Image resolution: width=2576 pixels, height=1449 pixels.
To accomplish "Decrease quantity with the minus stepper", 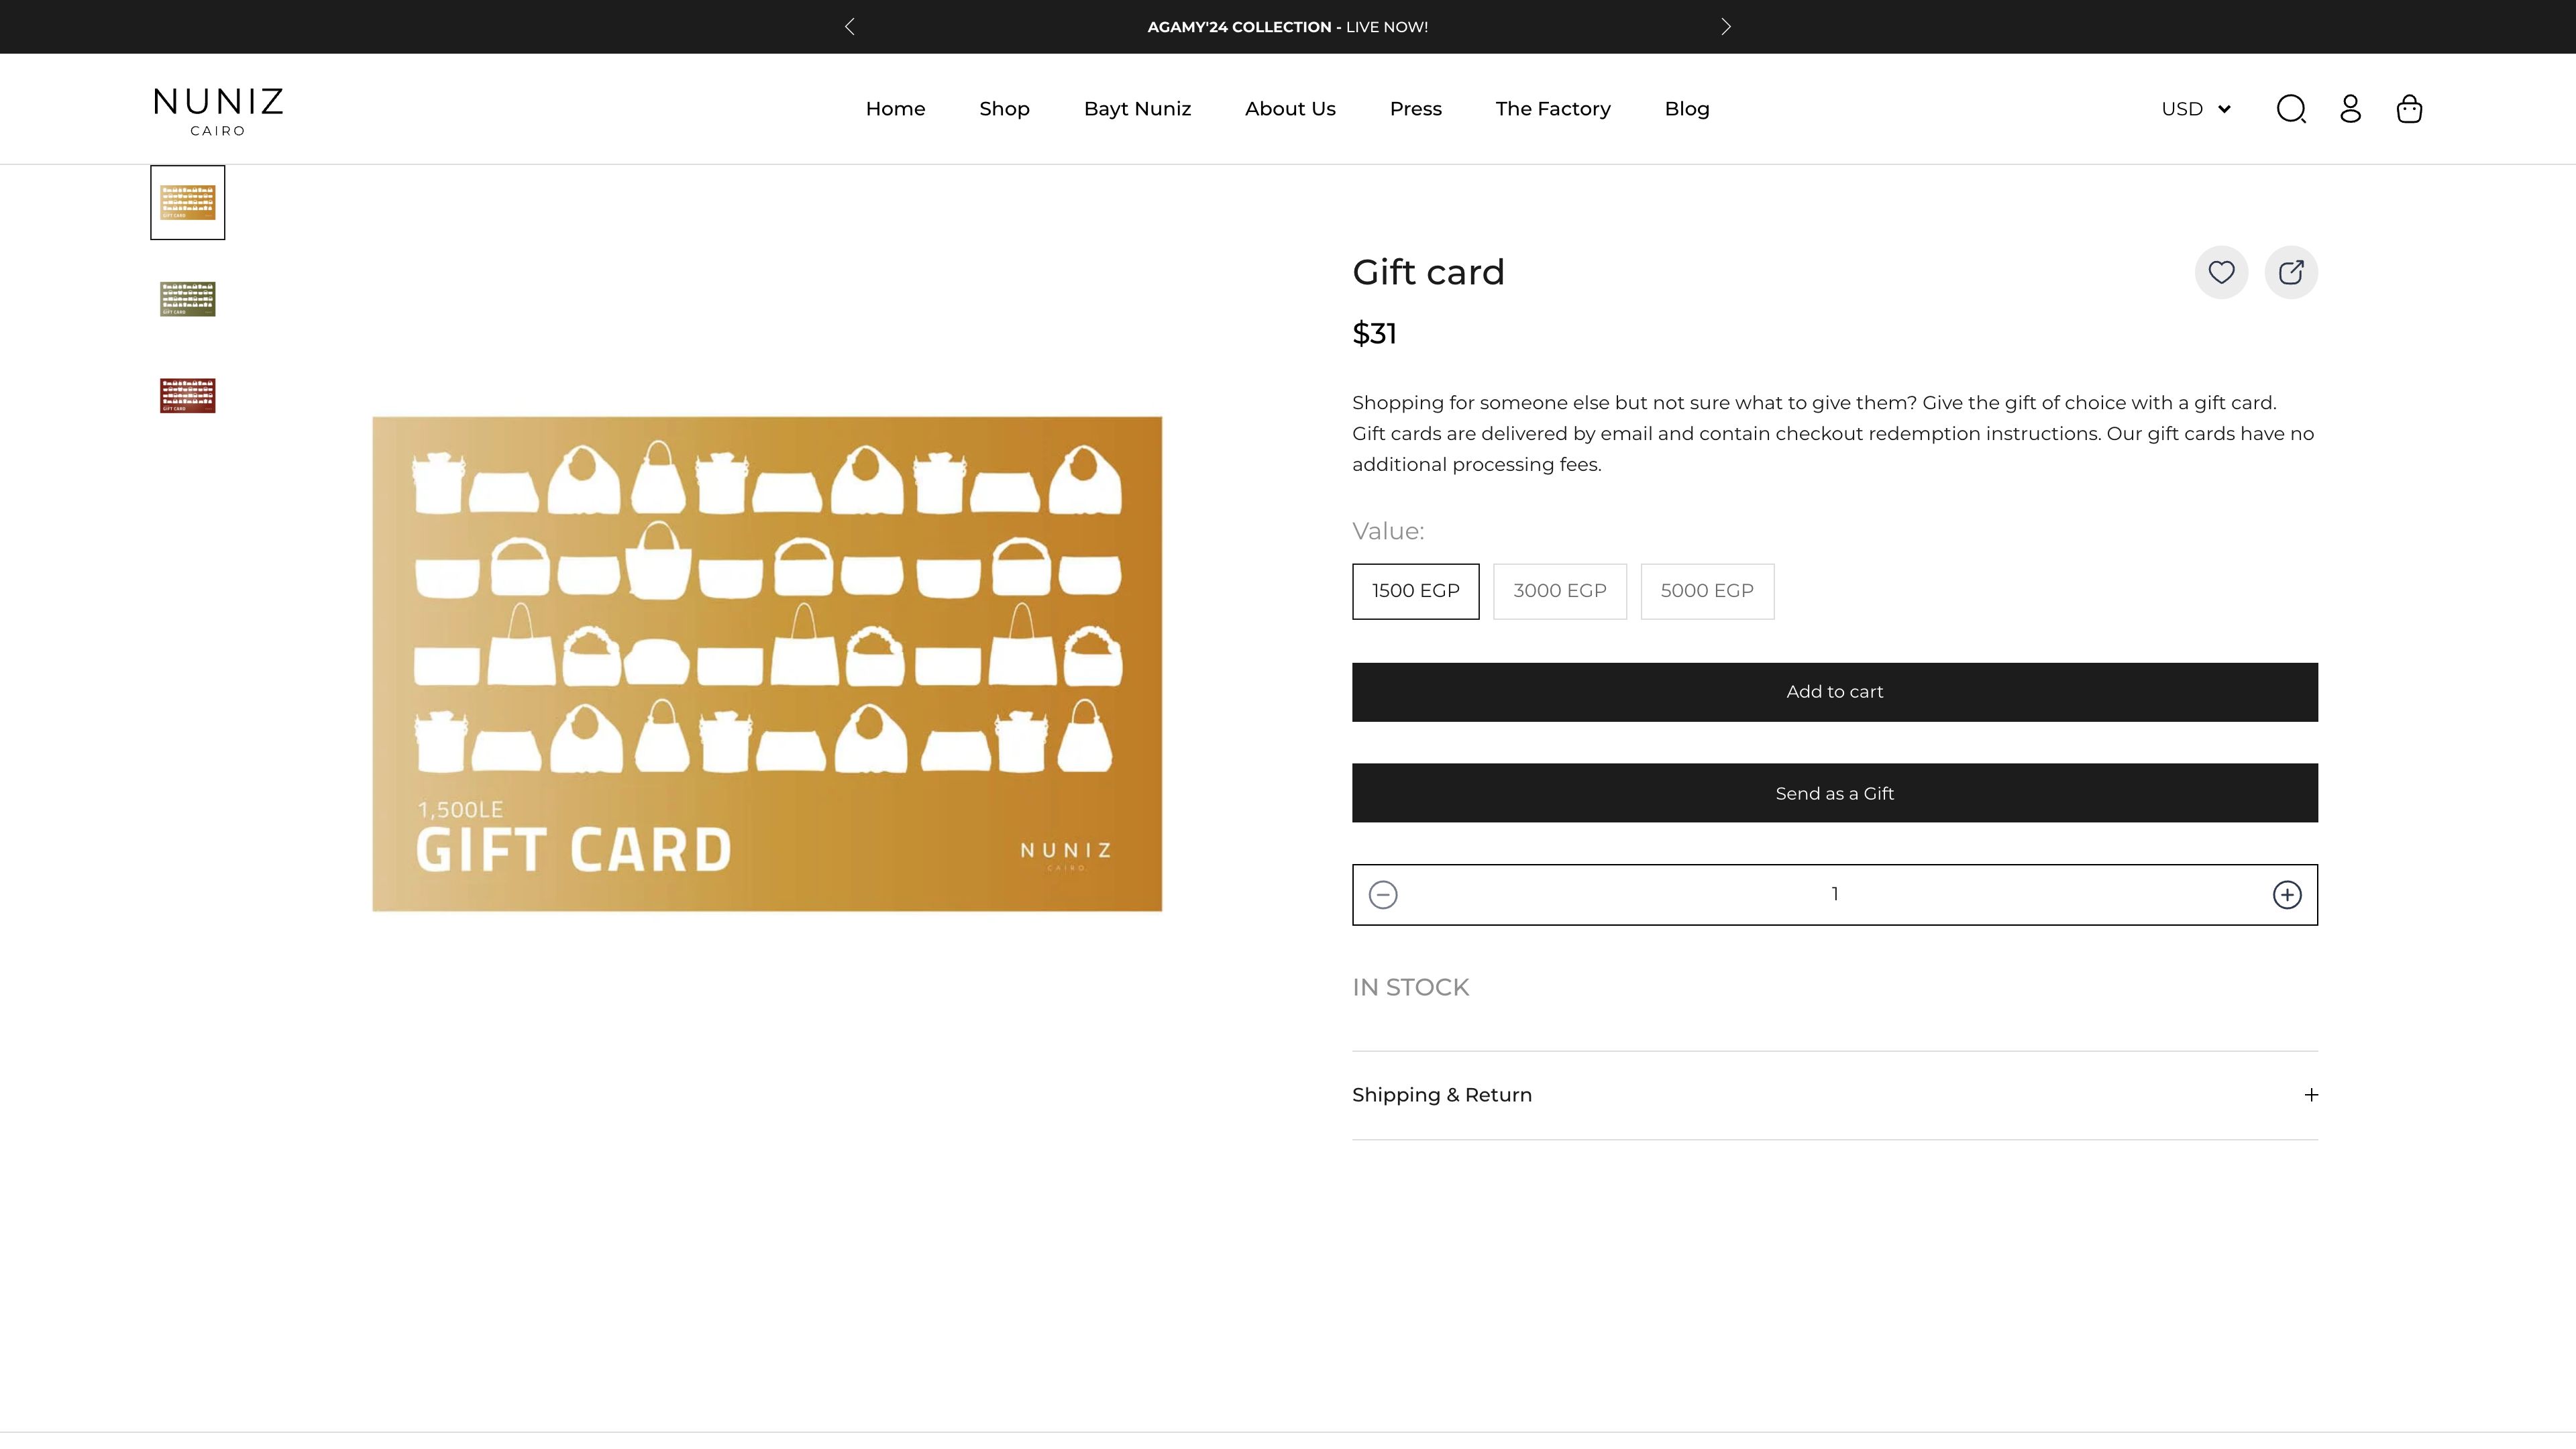I will [x=1383, y=894].
